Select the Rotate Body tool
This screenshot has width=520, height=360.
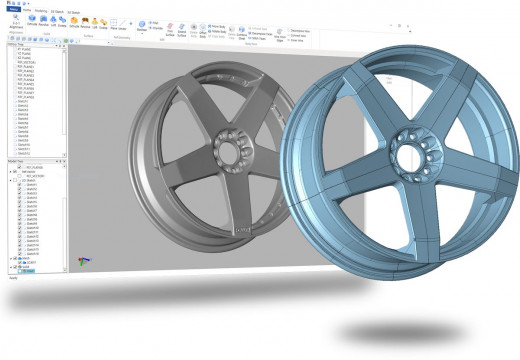point(217,31)
